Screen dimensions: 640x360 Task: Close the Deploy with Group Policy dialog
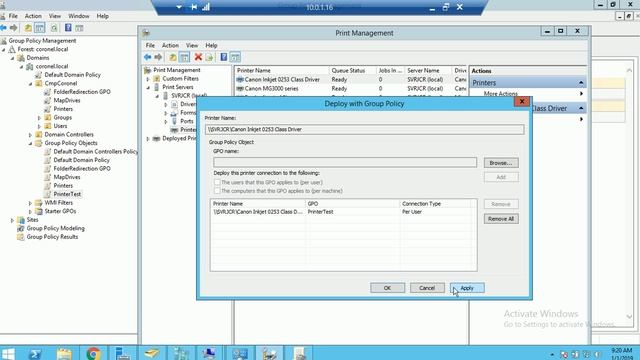pos(522,102)
